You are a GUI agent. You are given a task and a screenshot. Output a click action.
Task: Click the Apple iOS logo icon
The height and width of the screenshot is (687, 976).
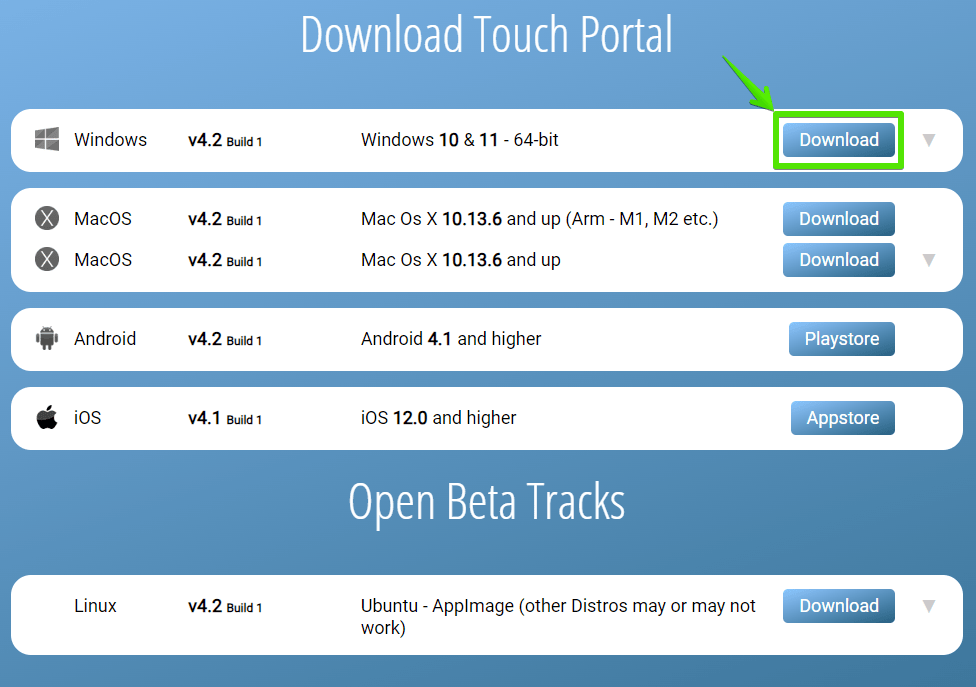(47, 418)
